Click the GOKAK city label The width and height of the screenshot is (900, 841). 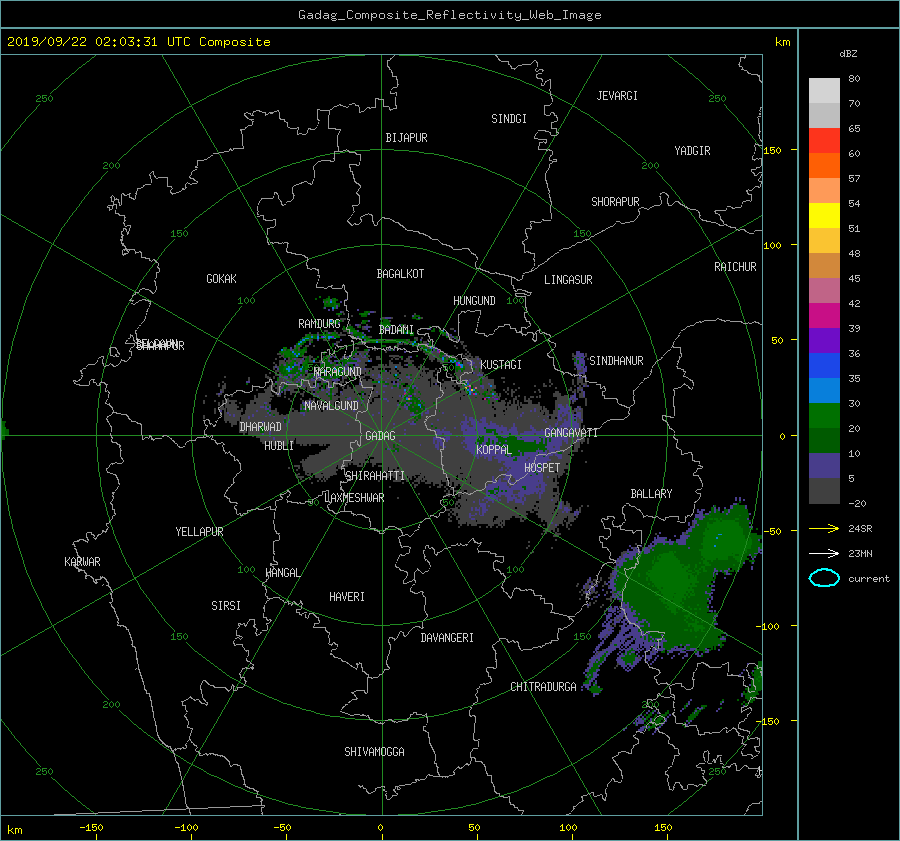[x=221, y=278]
